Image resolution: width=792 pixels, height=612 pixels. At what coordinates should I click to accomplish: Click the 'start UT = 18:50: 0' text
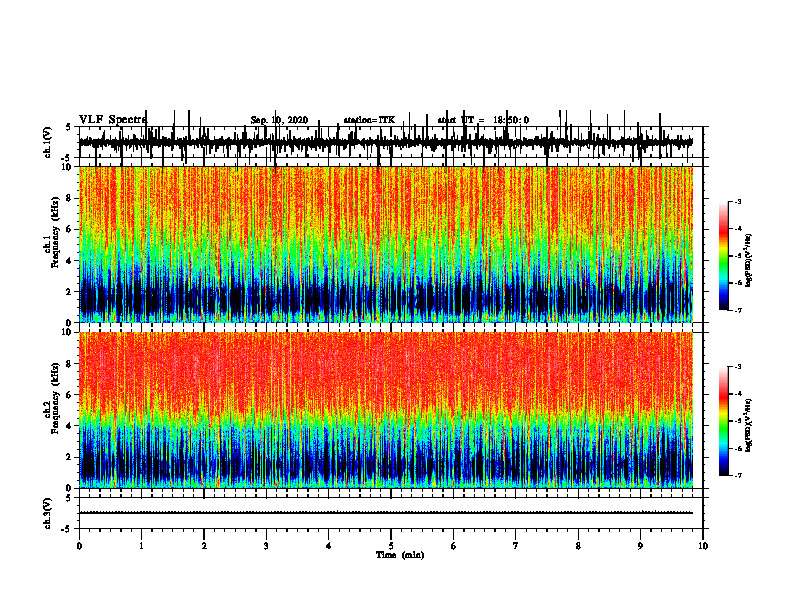coord(483,120)
